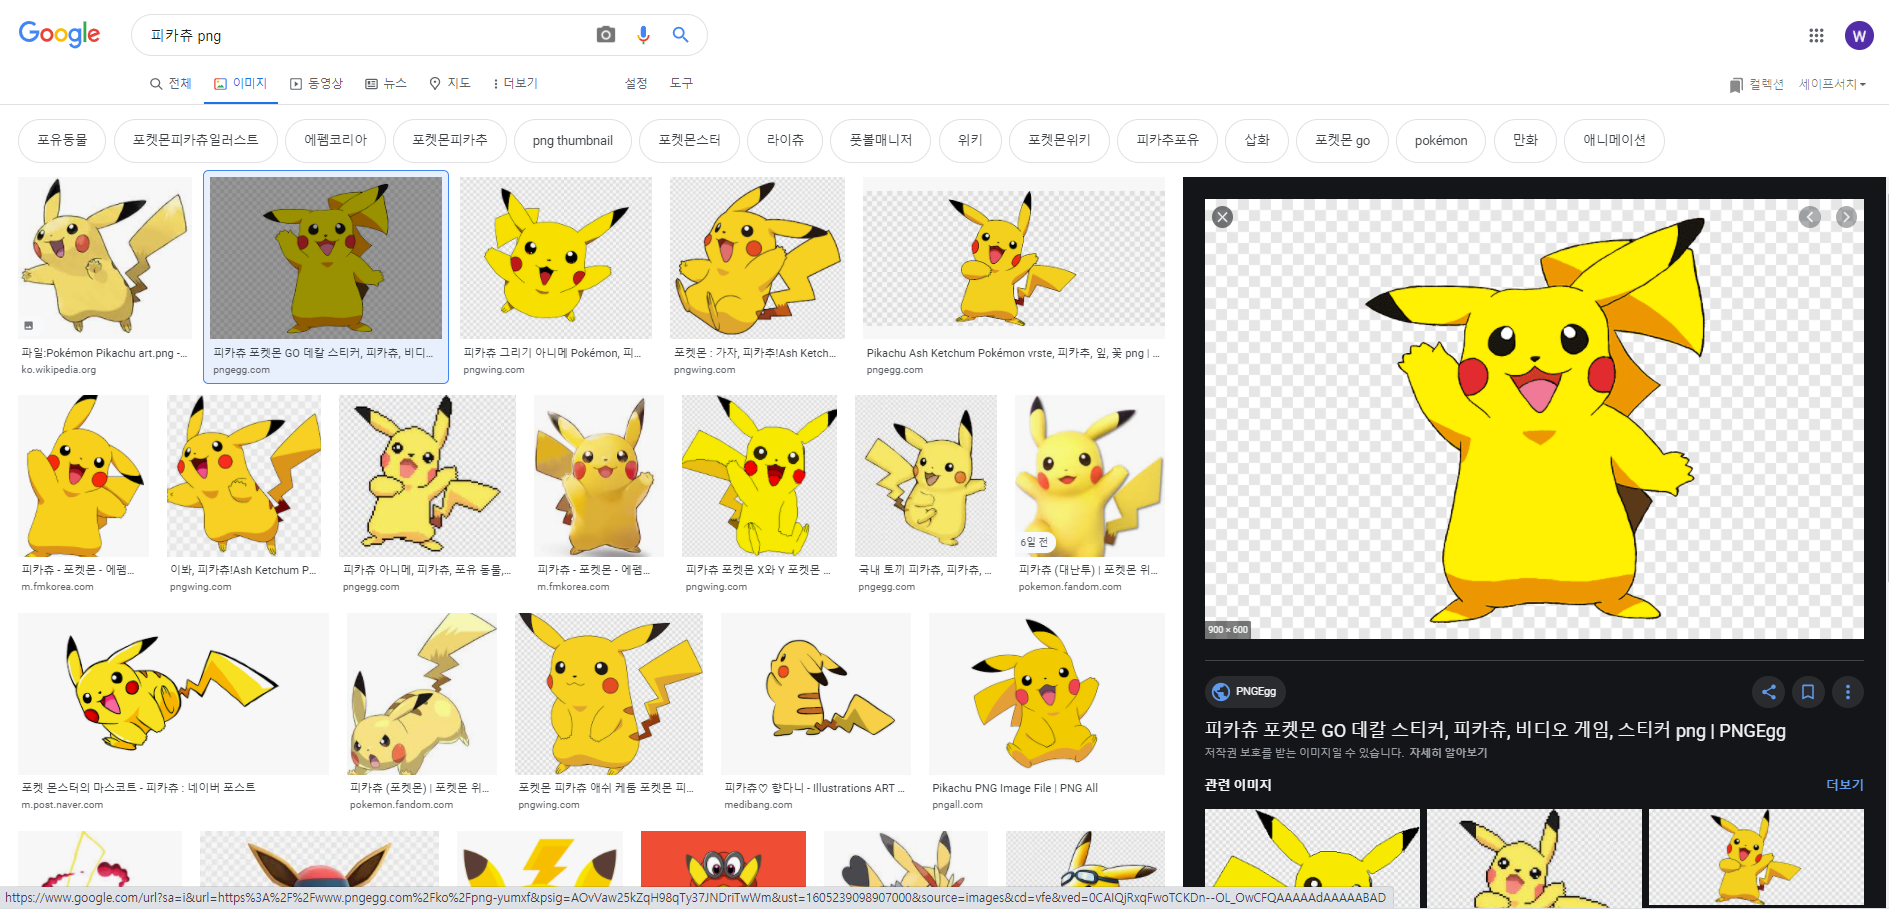Go to next image in preview
1889x912 pixels.
pyautogui.click(x=1846, y=217)
